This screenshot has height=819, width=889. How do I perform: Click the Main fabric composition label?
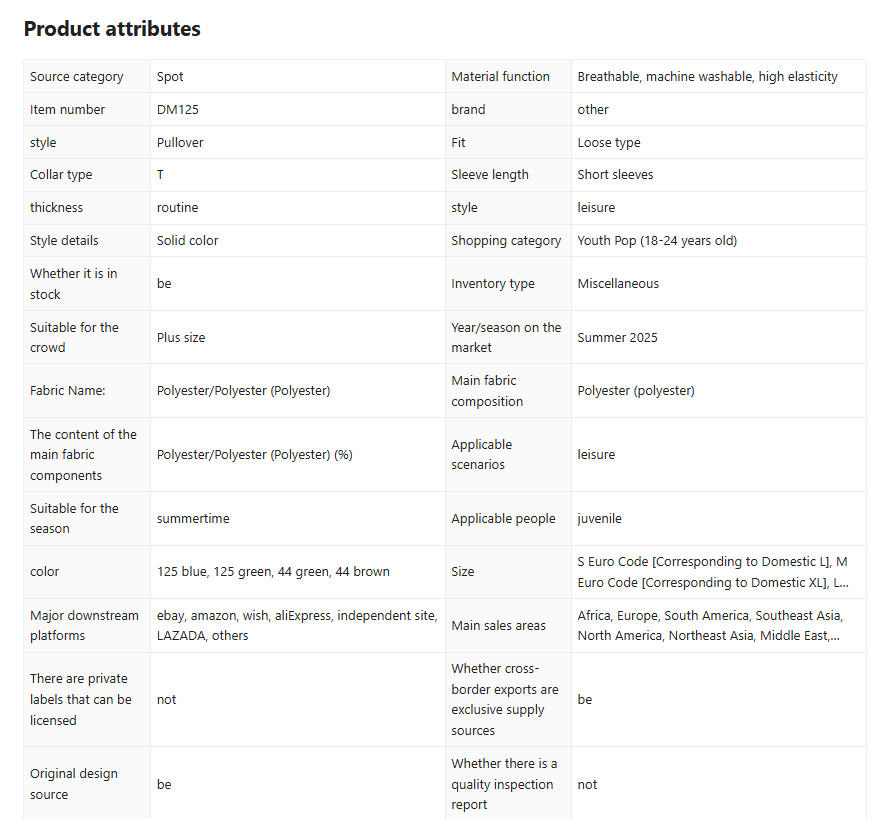[x=487, y=391]
